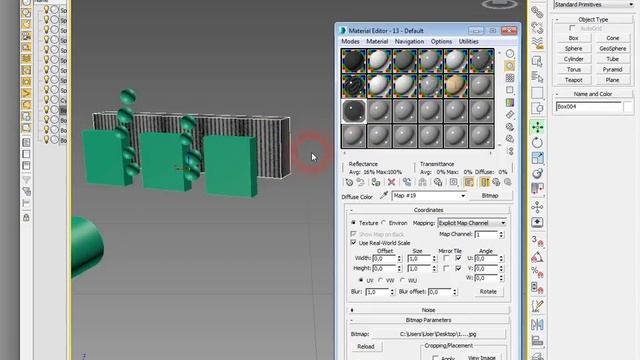Click the eyedropper pick material icon

pyautogui.click(x=384, y=196)
